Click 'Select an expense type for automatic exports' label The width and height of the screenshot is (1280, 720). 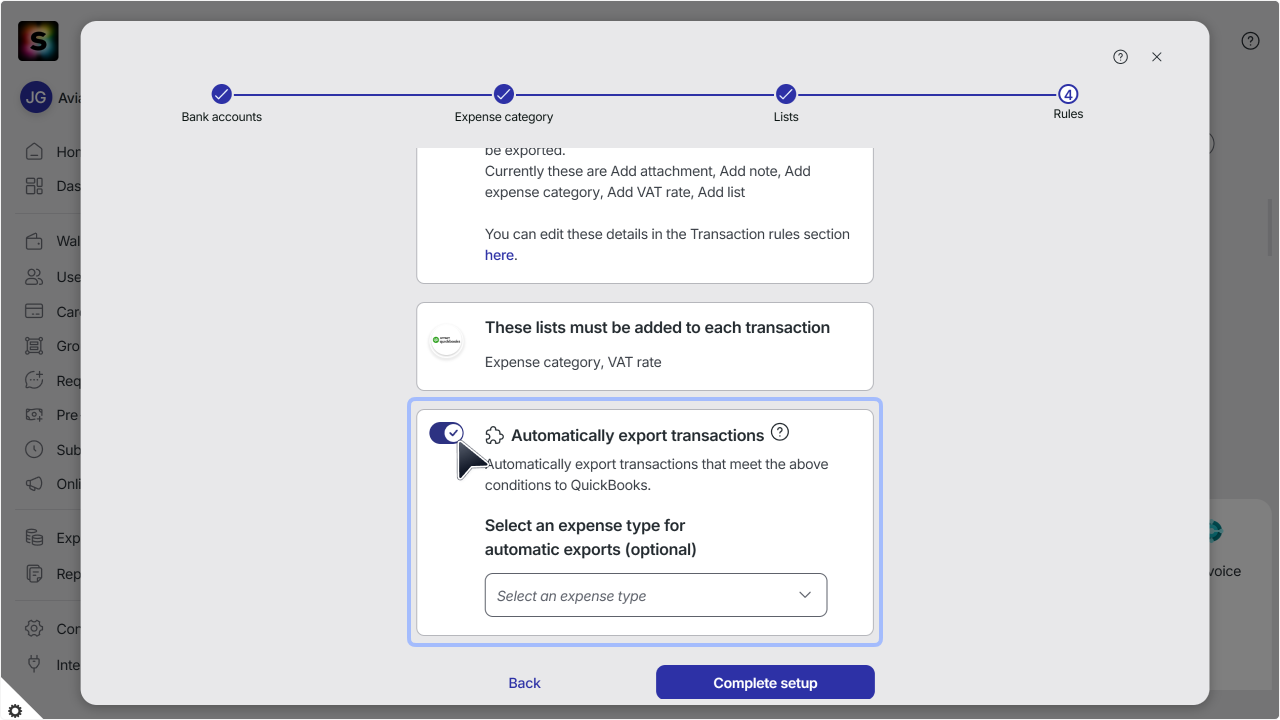[x=591, y=537]
